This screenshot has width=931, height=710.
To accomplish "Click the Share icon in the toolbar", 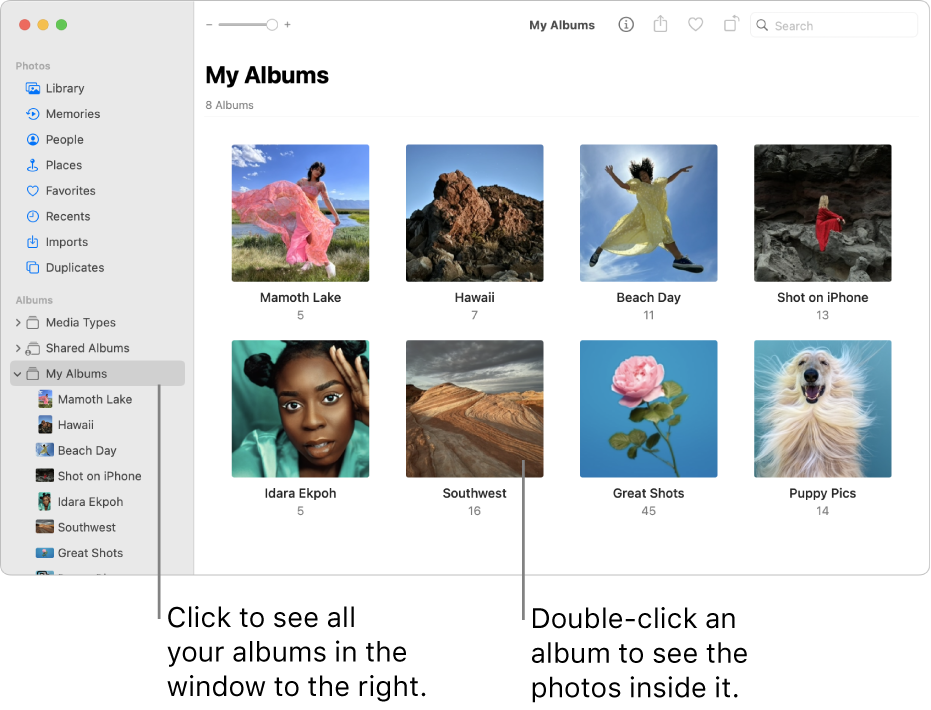I will [660, 25].
